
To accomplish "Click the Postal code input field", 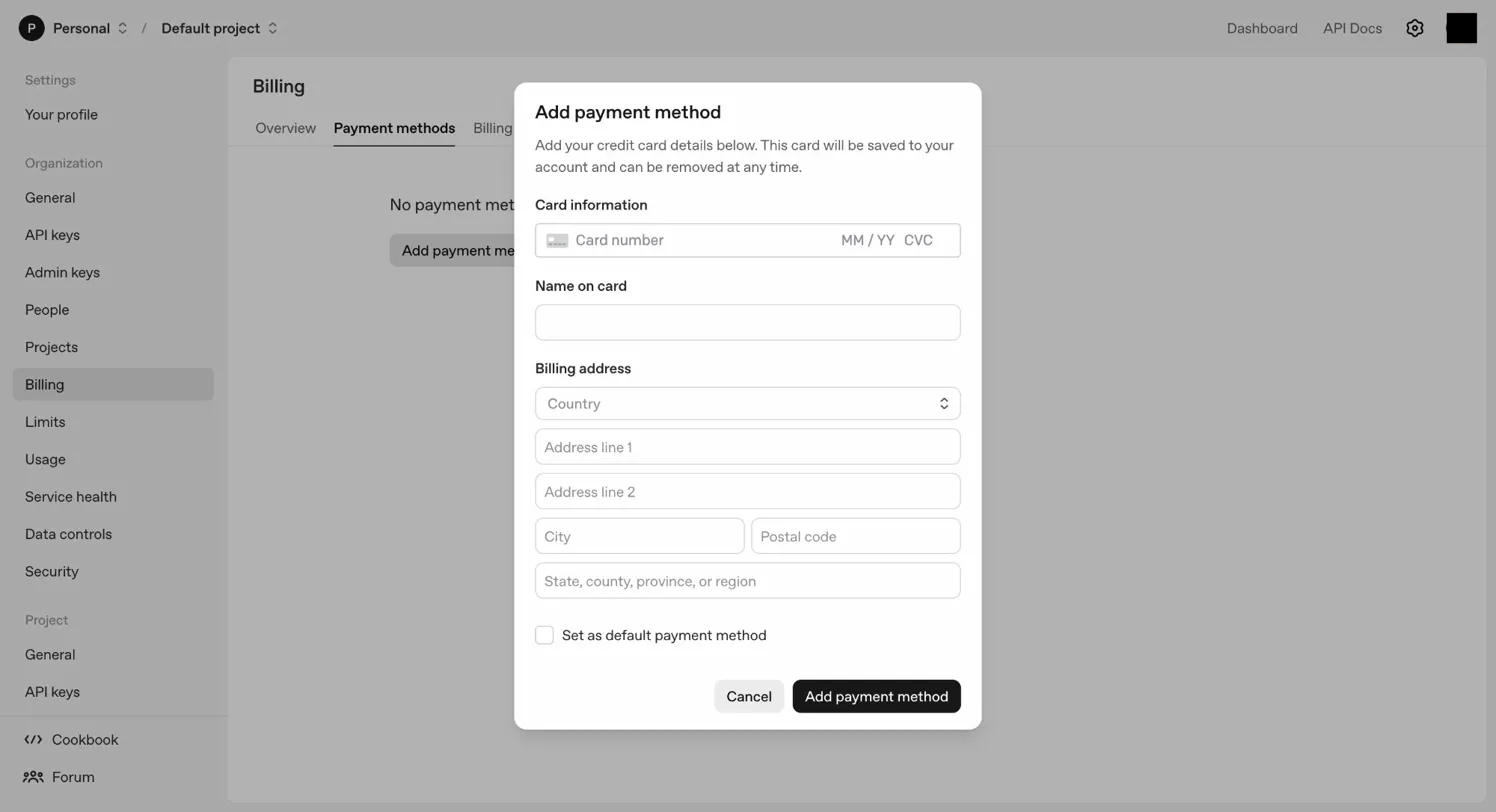I will click(x=855, y=536).
